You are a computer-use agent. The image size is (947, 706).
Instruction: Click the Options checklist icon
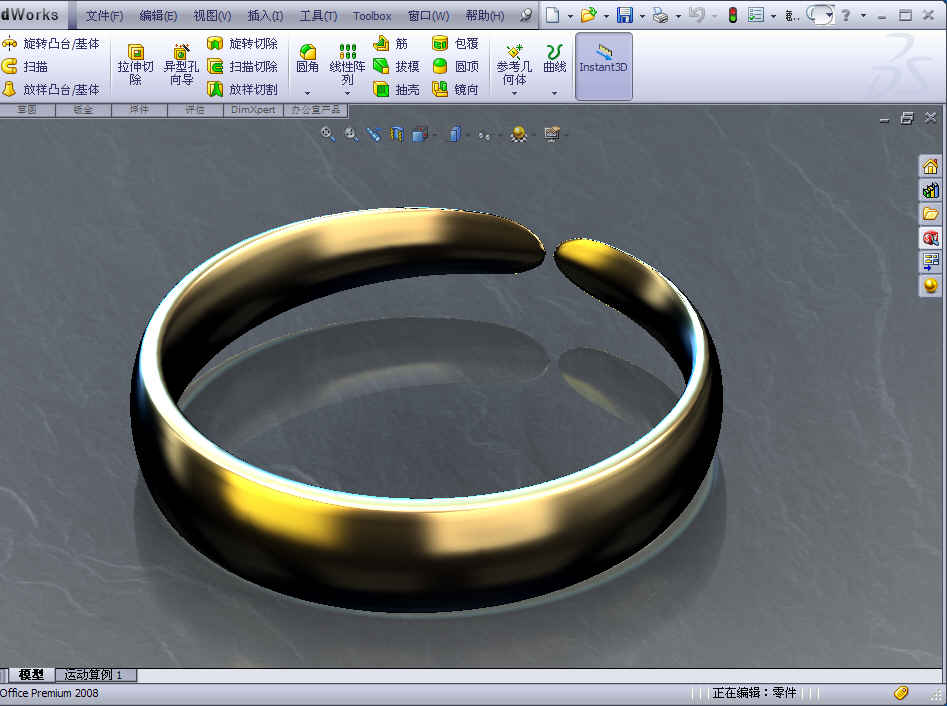click(x=756, y=15)
